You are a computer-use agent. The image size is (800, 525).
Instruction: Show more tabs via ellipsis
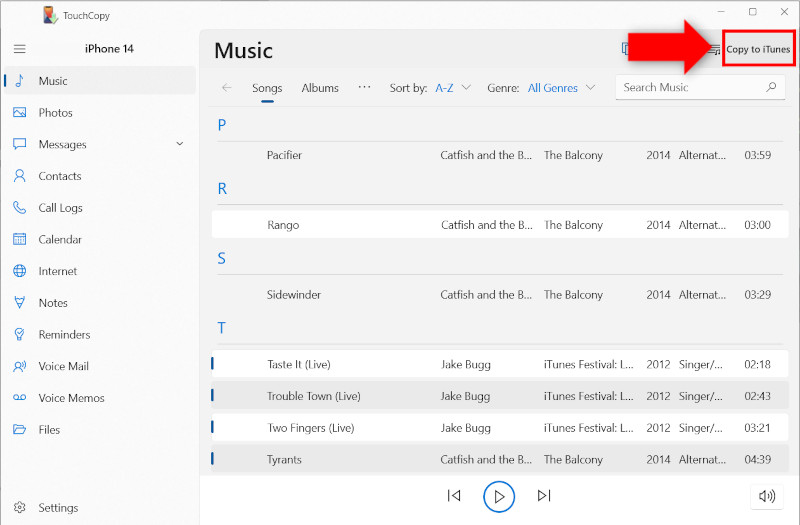(x=364, y=87)
